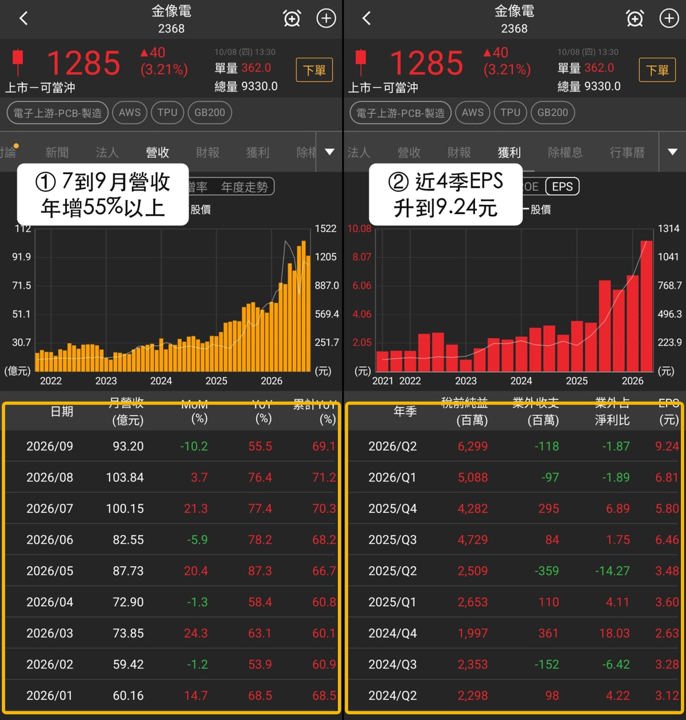The height and width of the screenshot is (720, 686).
Task: Click the 下單 order button on the 獲利 screen
Action: pos(657,70)
